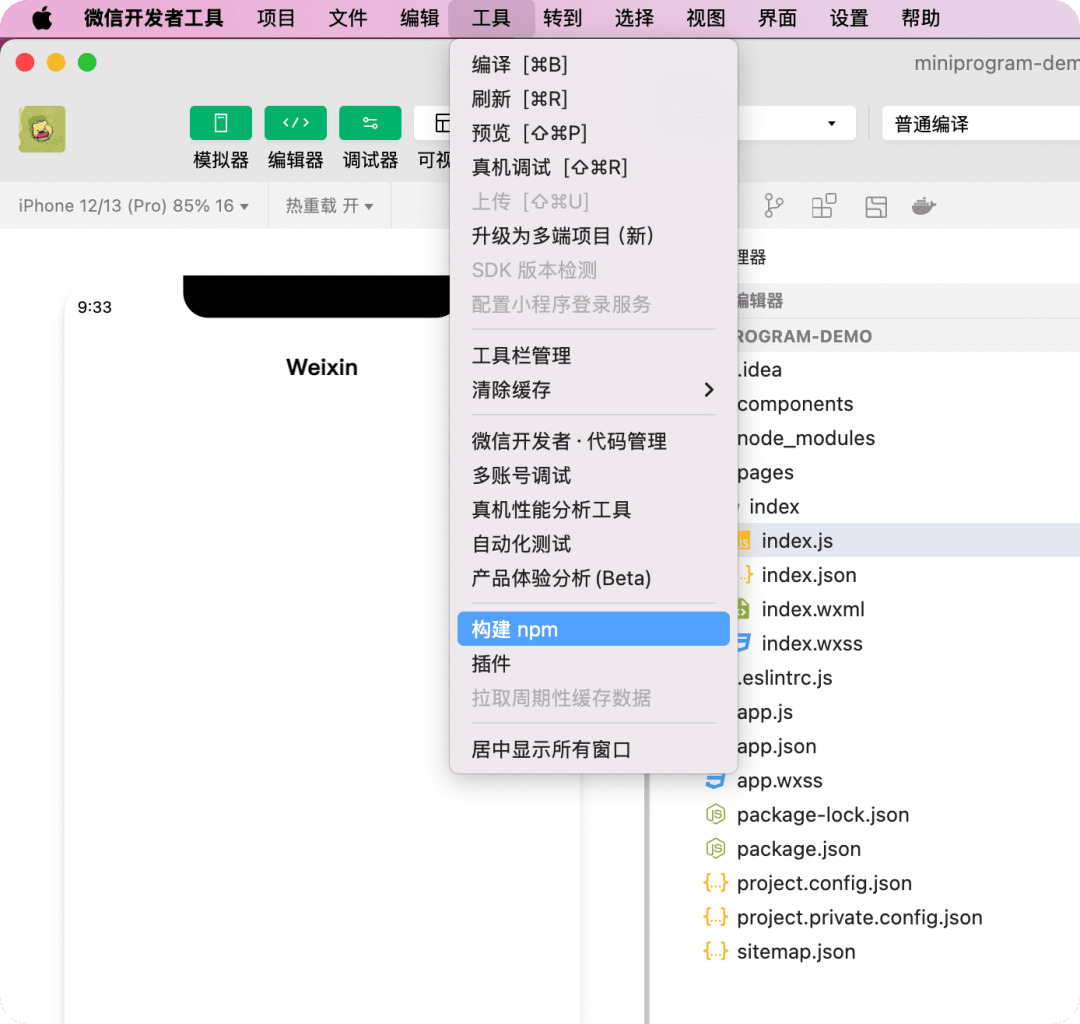Screen dimensions: 1080x1024
Task: Open the 微信开发者工具 app menu
Action: tap(154, 19)
